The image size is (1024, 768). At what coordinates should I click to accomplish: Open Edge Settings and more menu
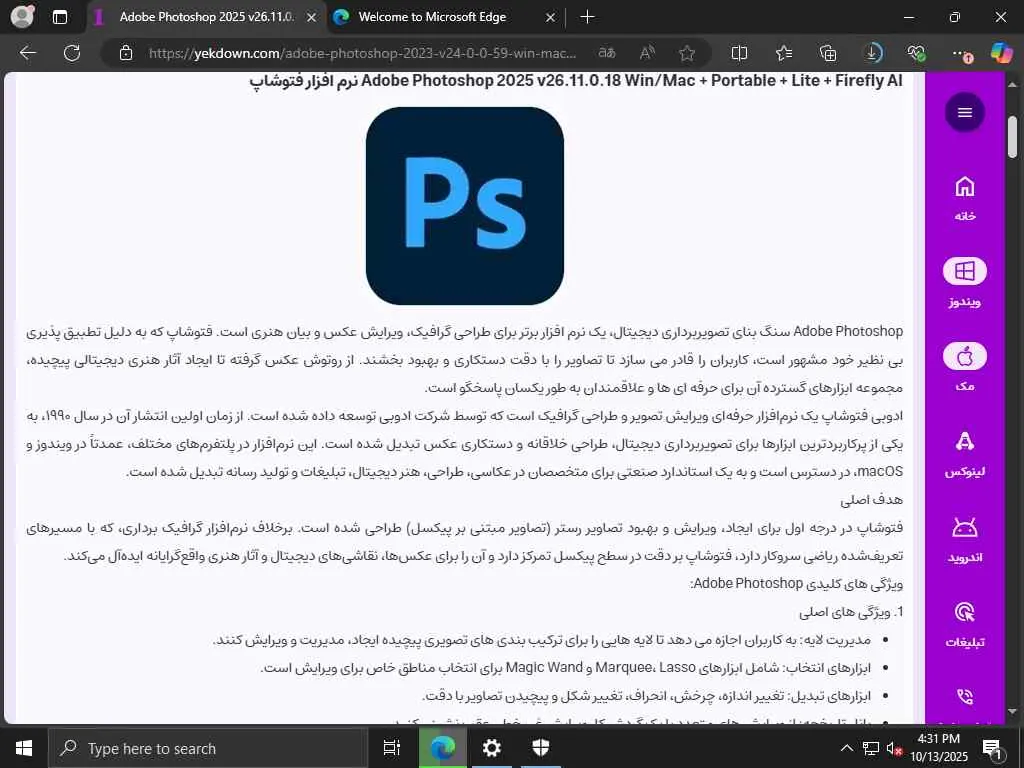point(961,53)
